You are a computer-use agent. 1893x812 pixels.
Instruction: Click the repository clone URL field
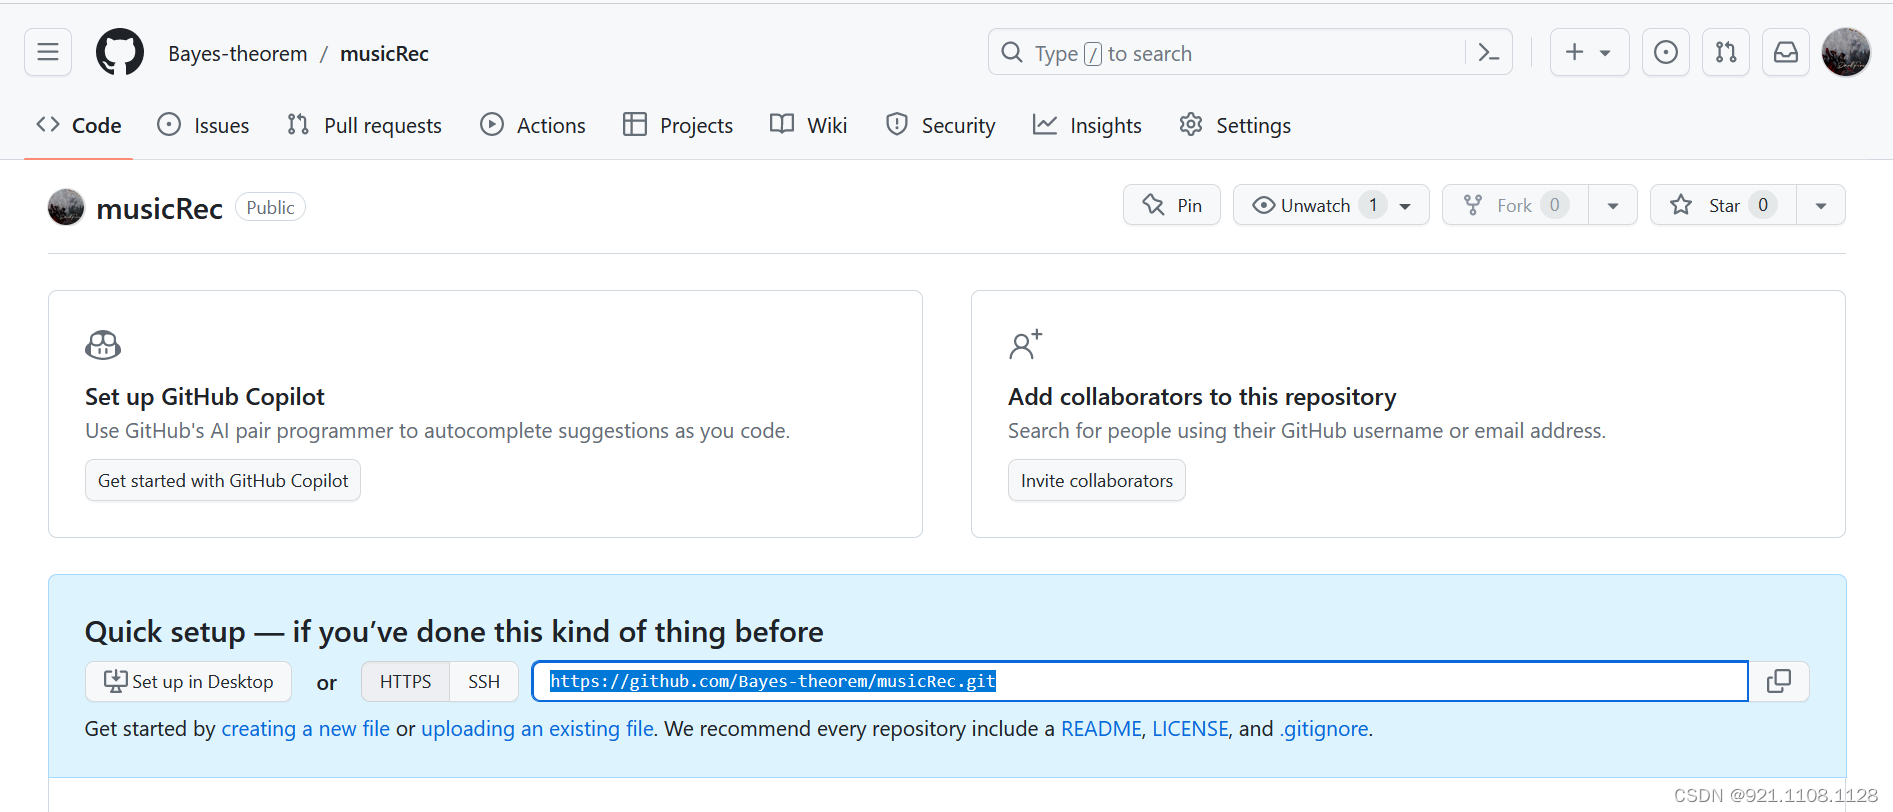coord(1140,681)
